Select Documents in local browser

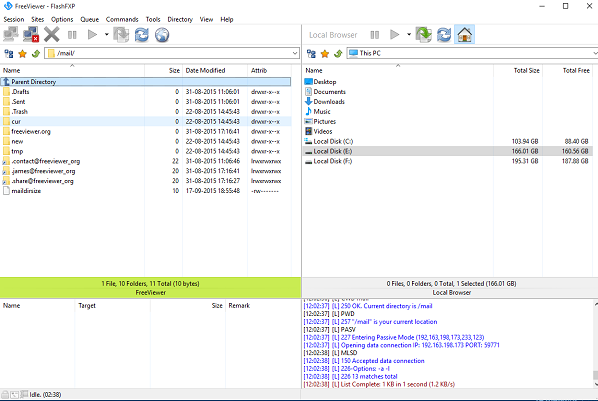pos(448,92)
